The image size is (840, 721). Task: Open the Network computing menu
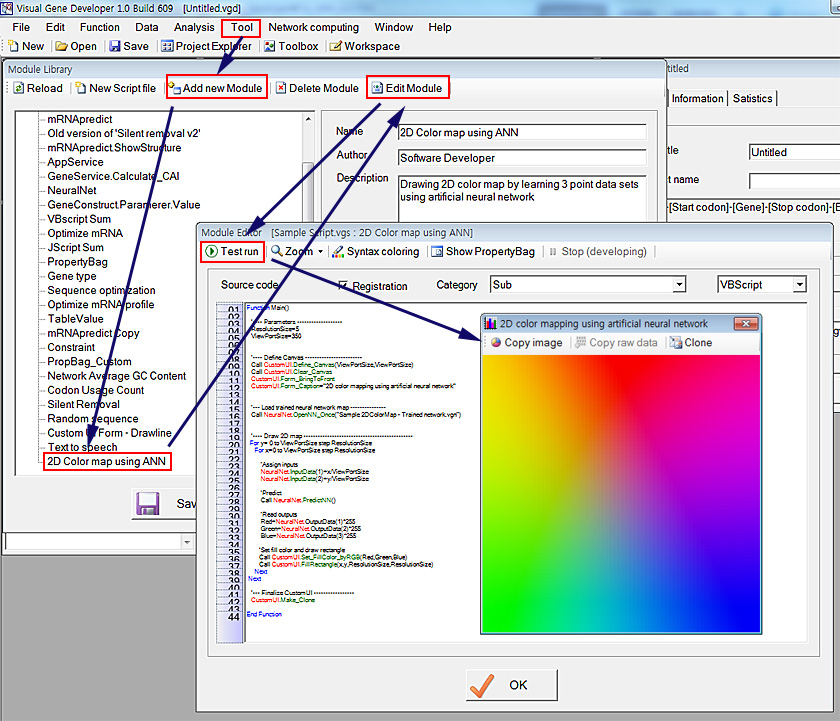click(x=313, y=27)
